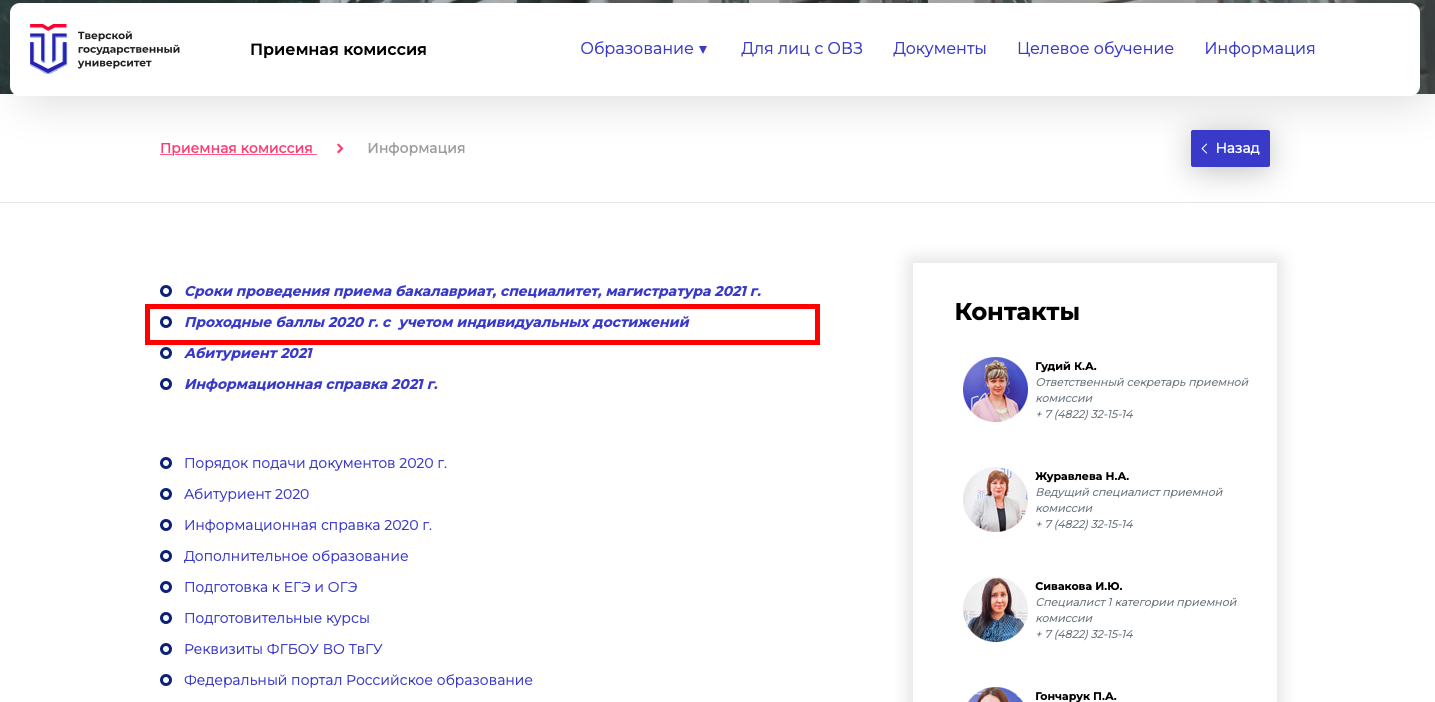Click the Tver State University logo
This screenshot has width=1435, height=702.
pyautogui.click(x=104, y=49)
